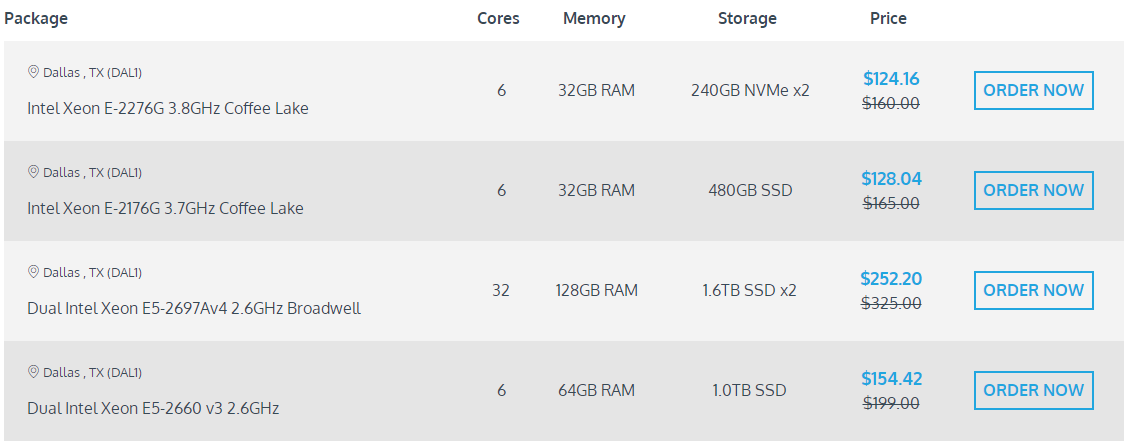The image size is (1126, 443).
Task: Sort by the Price column header
Action: (x=888, y=18)
